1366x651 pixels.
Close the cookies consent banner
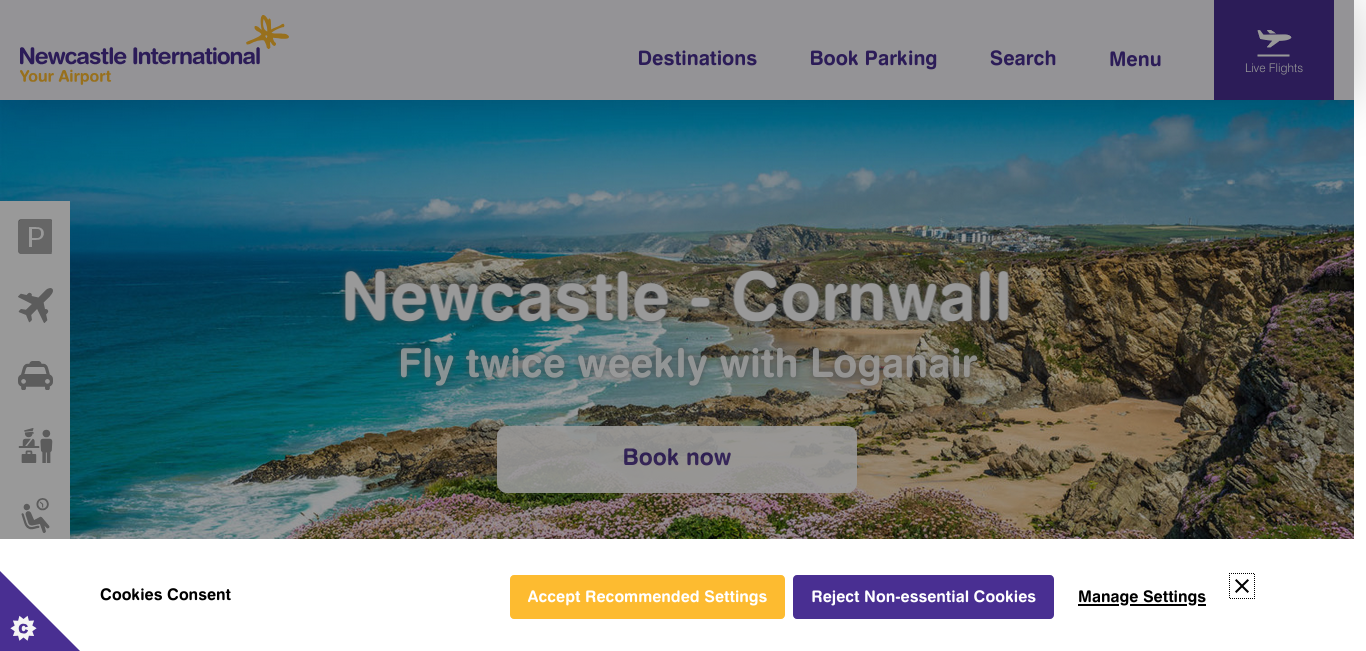[x=1242, y=586]
